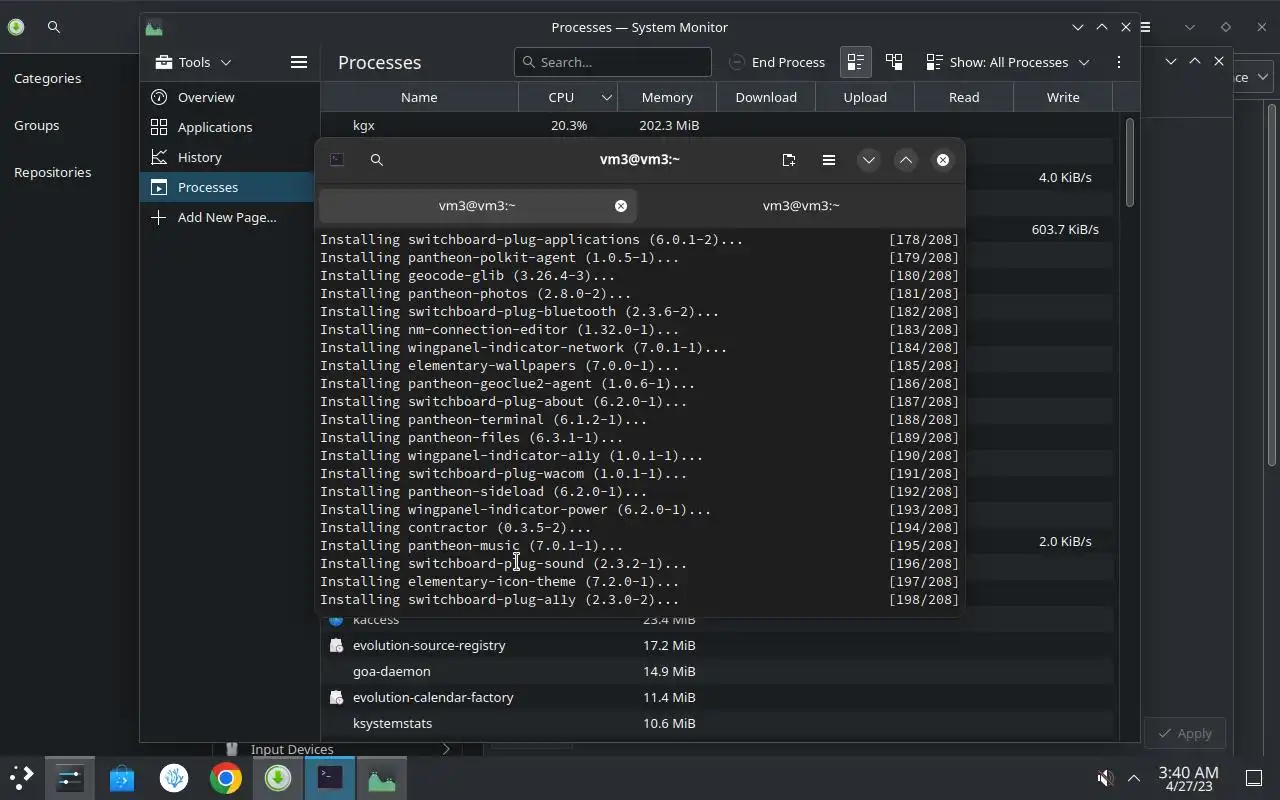1280x800 pixels.
Task: Click terminal line Installing elementary-icon-theme
Action: pos(499,581)
